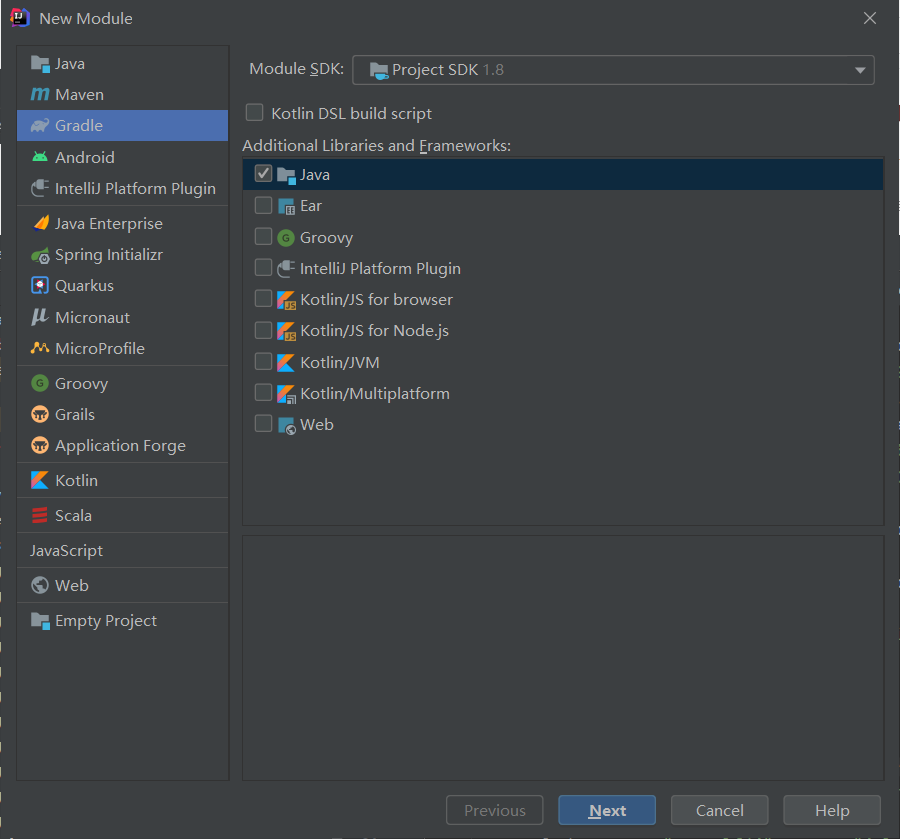This screenshot has height=839, width=900.
Task: Click the "Additional Libraries and Frameworks:" label
Action: click(x=376, y=146)
